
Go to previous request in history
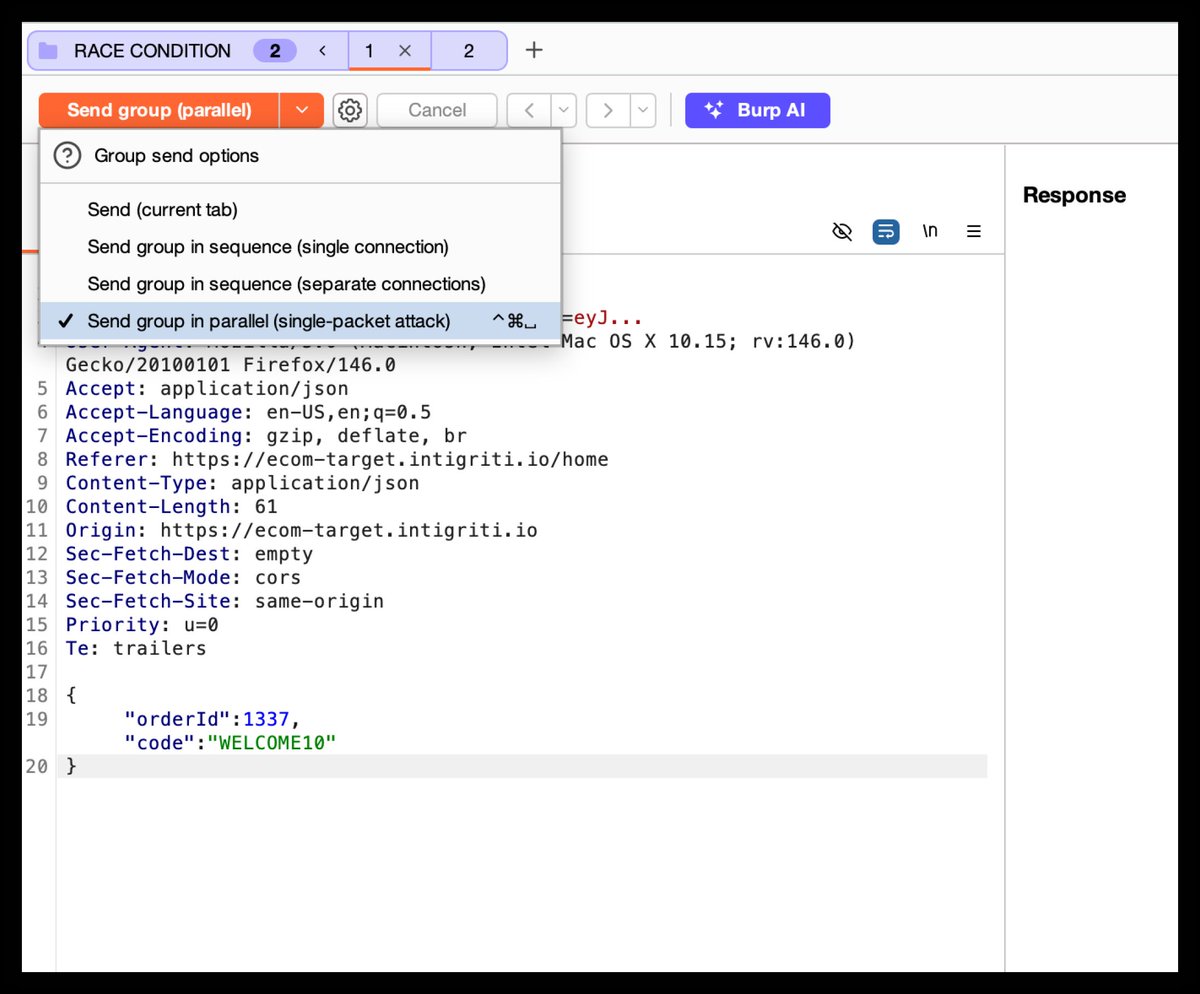click(530, 110)
